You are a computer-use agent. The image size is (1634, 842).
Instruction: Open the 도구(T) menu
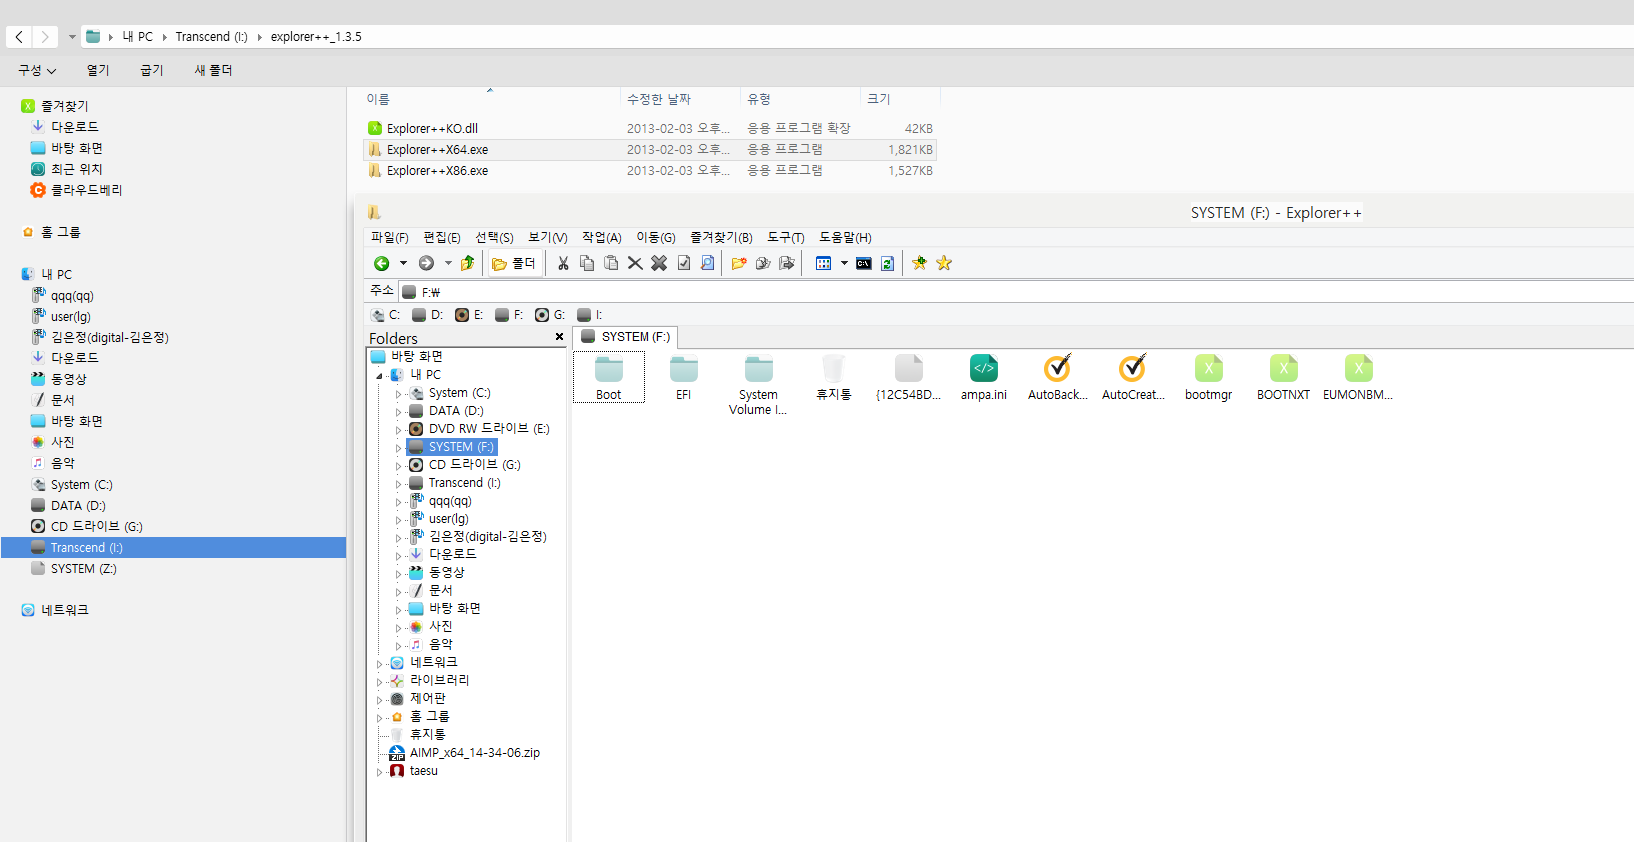point(786,237)
